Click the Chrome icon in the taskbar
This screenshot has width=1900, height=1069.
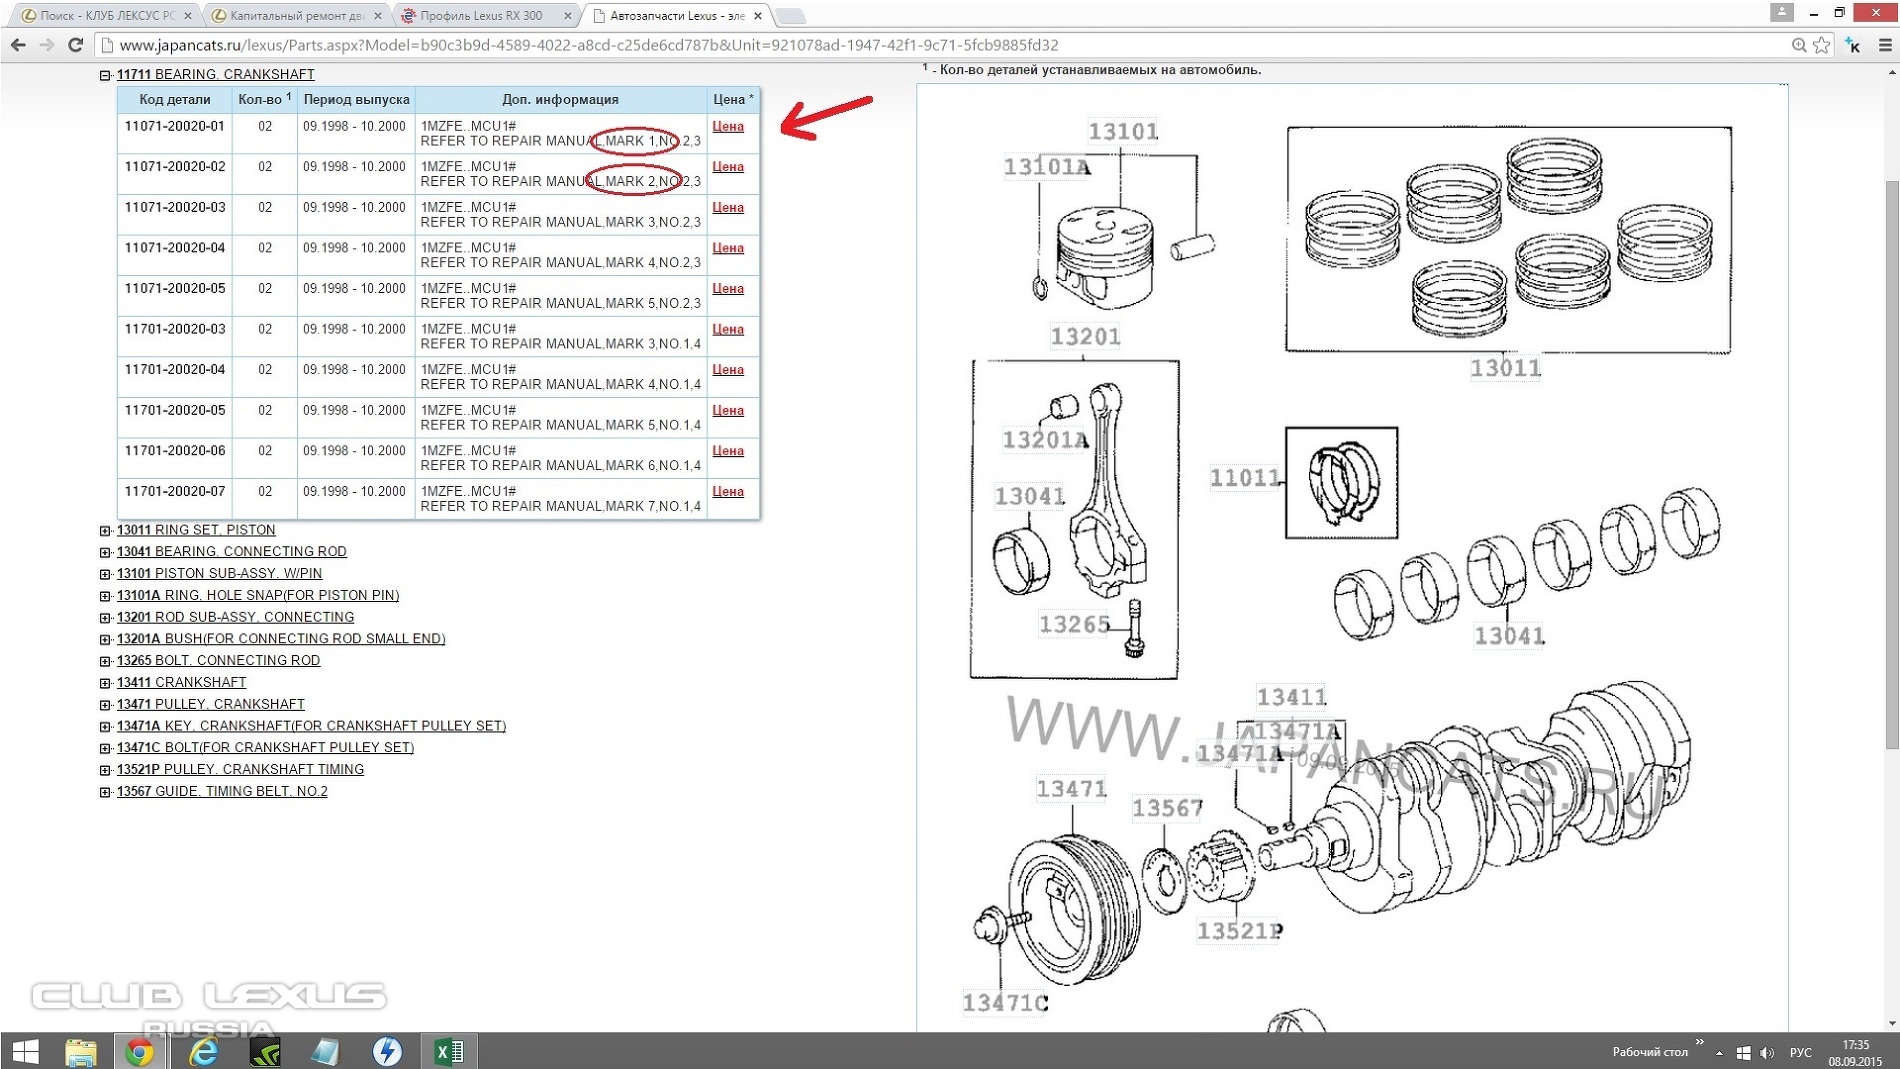tap(140, 1051)
